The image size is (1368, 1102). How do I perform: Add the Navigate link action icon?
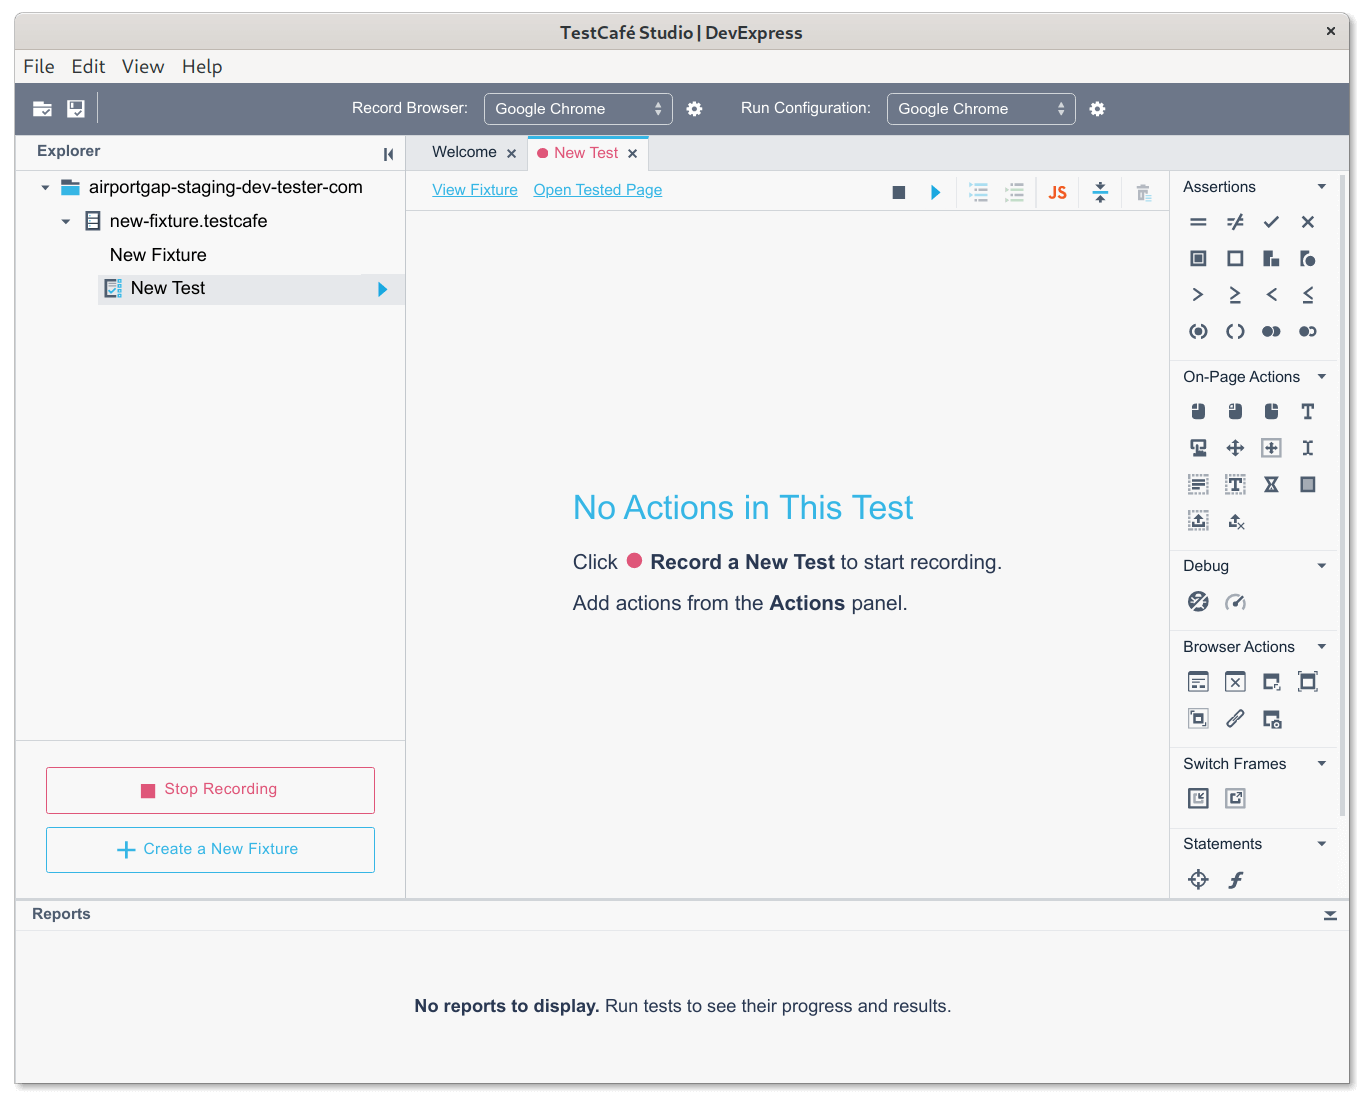tap(1235, 718)
